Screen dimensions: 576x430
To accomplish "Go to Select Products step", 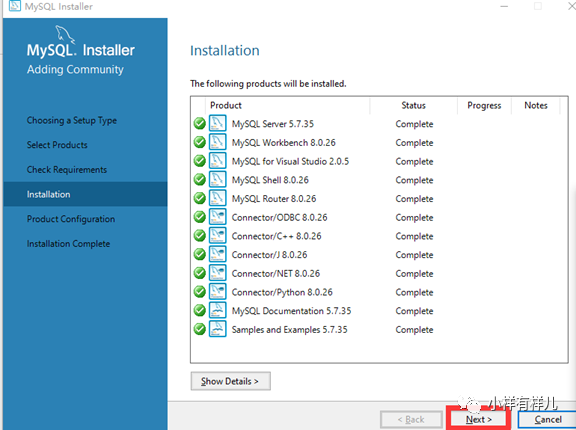I will 57,145.
